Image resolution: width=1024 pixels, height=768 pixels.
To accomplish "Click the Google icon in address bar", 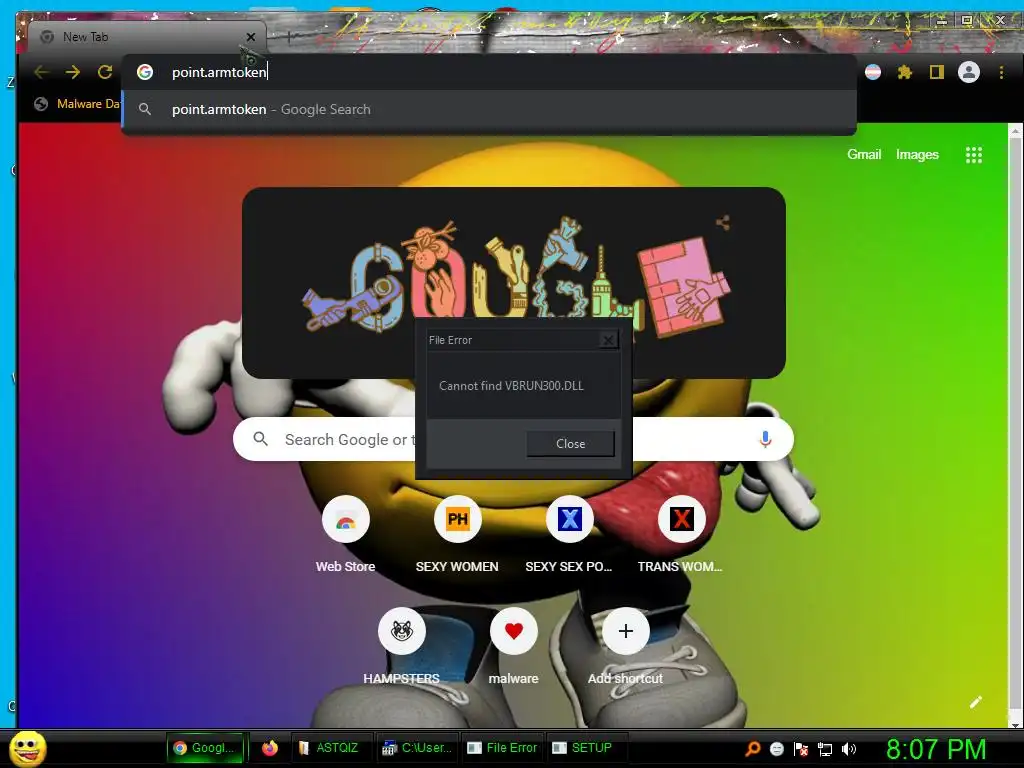I will pyautogui.click(x=145, y=72).
